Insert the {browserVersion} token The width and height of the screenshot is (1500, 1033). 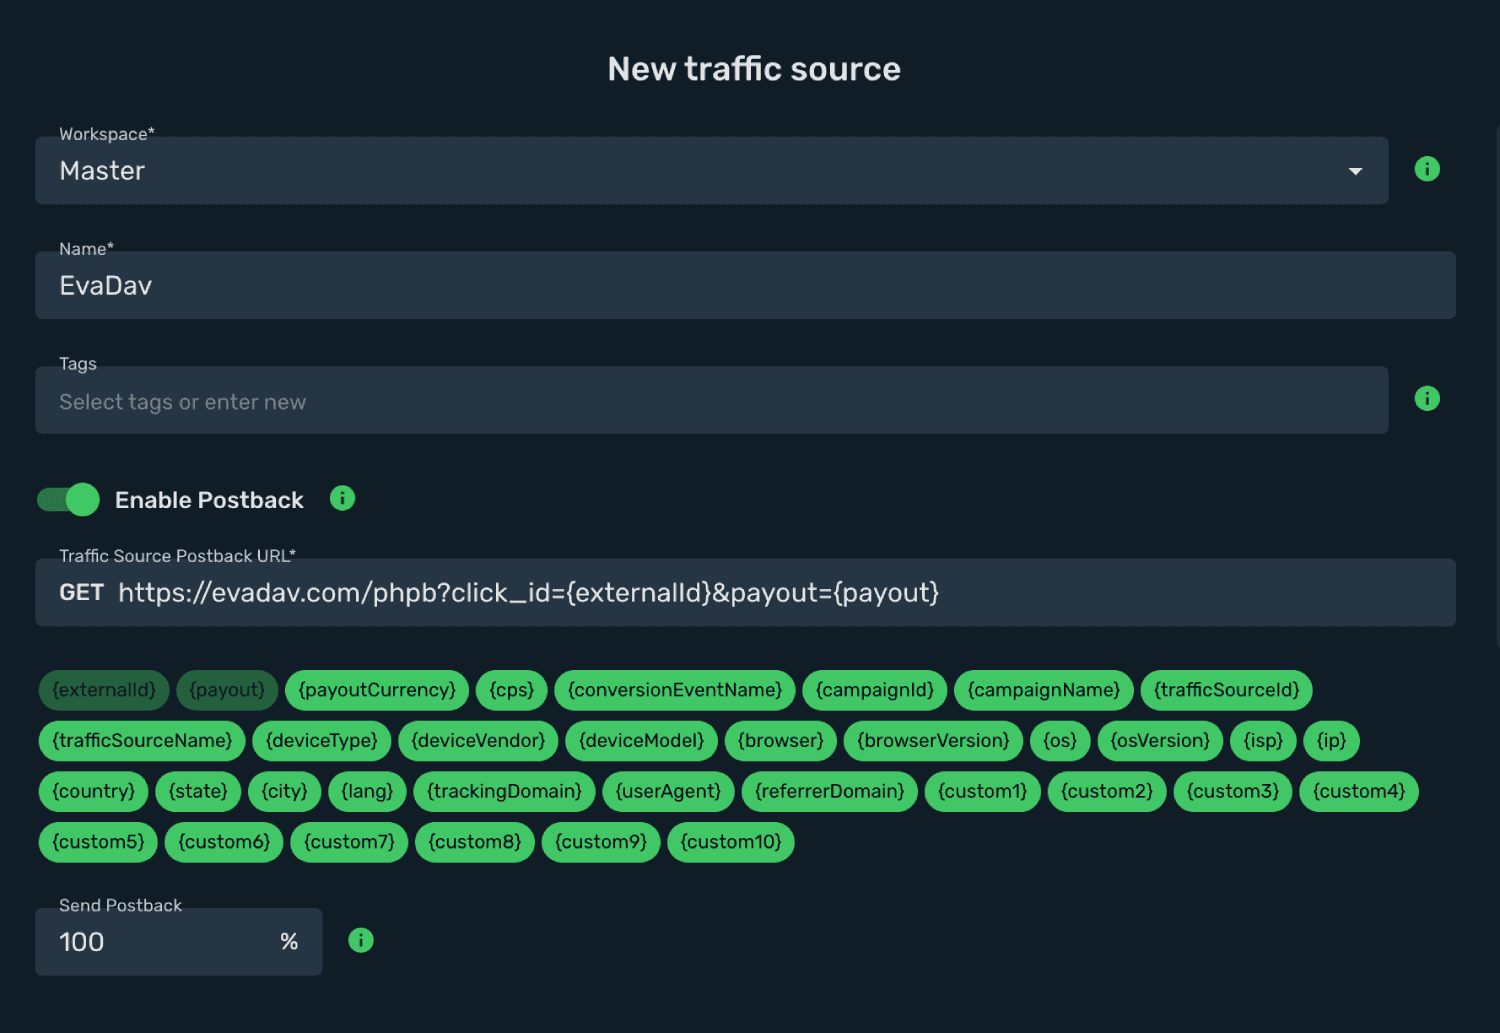[x=933, y=741]
